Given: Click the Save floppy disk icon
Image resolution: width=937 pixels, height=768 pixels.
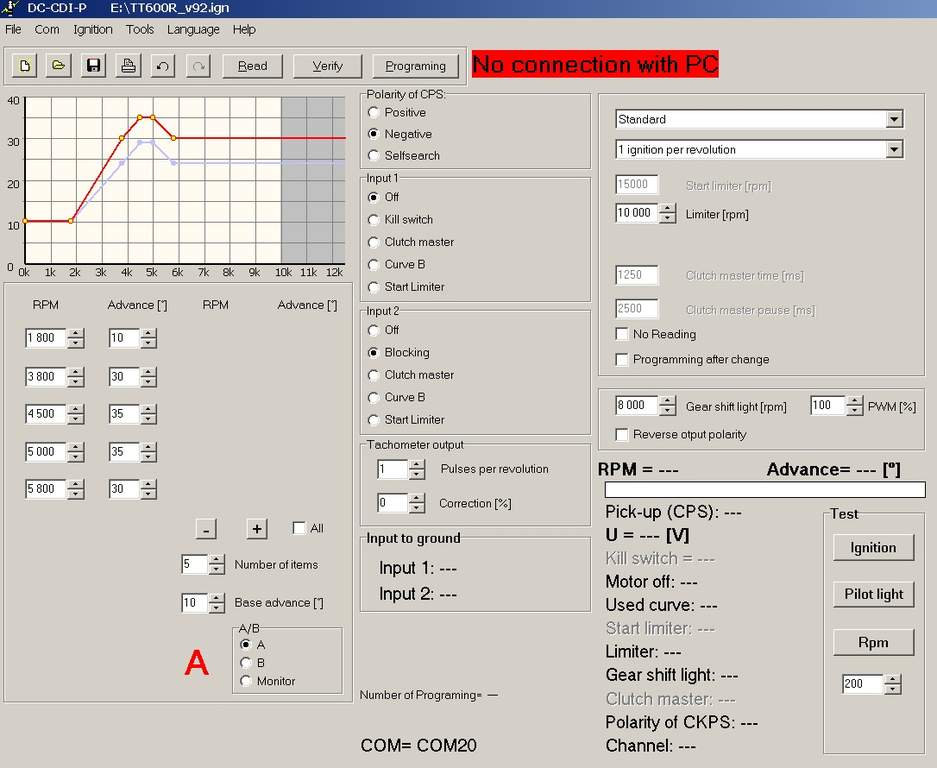Looking at the screenshot, I should [x=93, y=65].
